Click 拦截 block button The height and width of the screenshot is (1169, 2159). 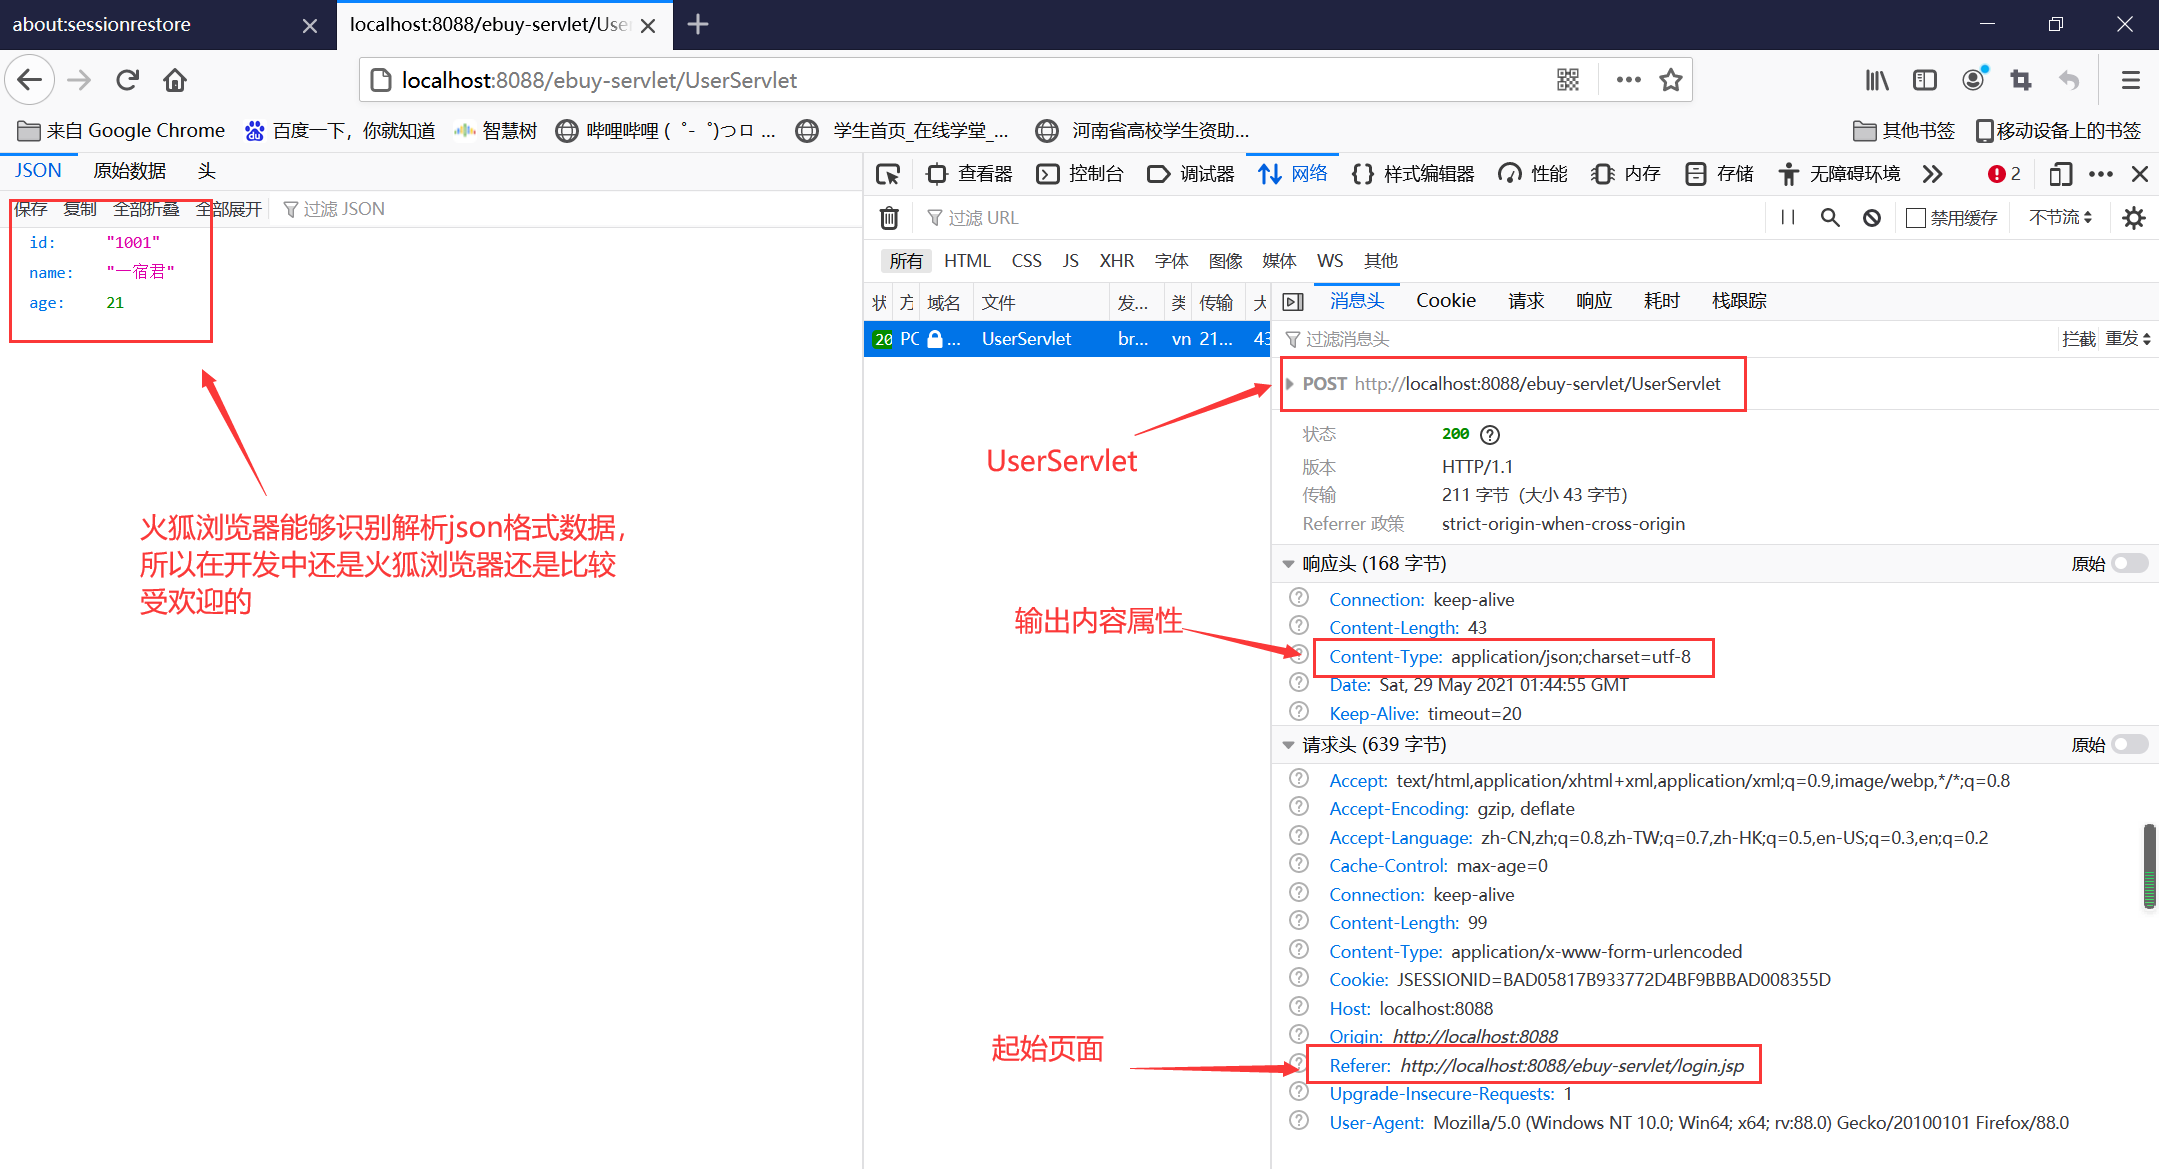pos(2079,339)
